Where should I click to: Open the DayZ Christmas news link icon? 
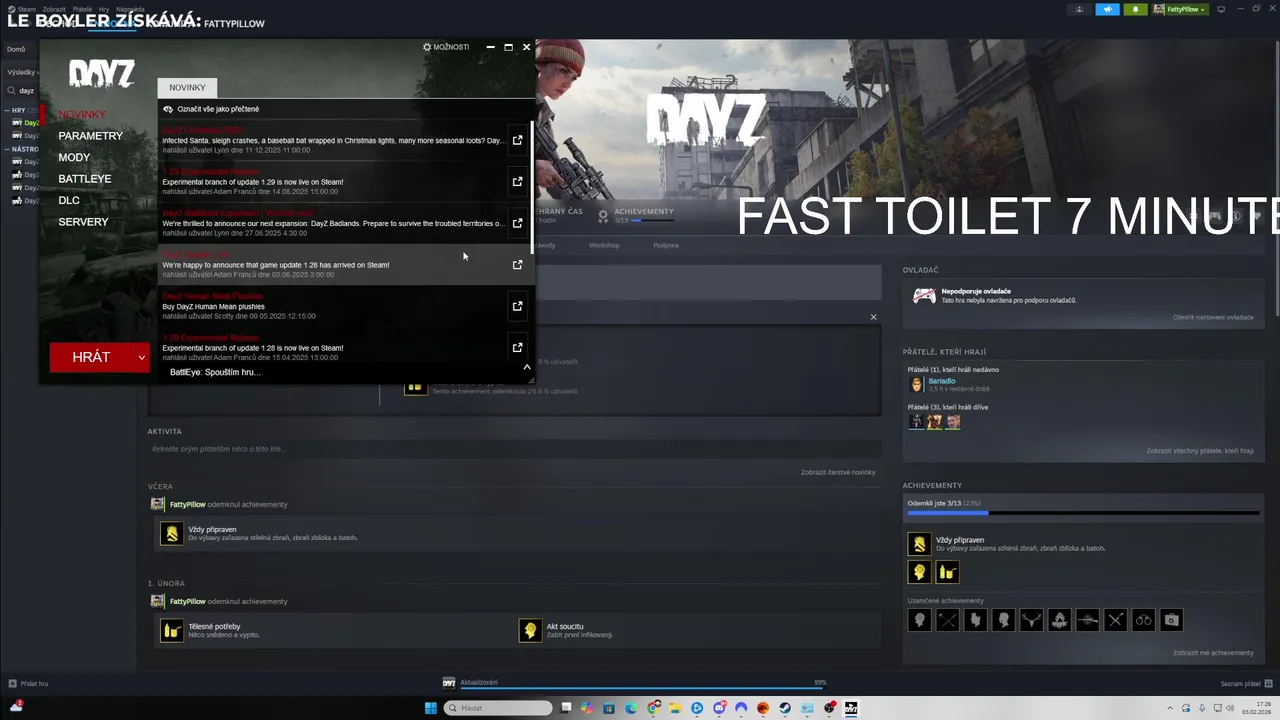point(517,140)
